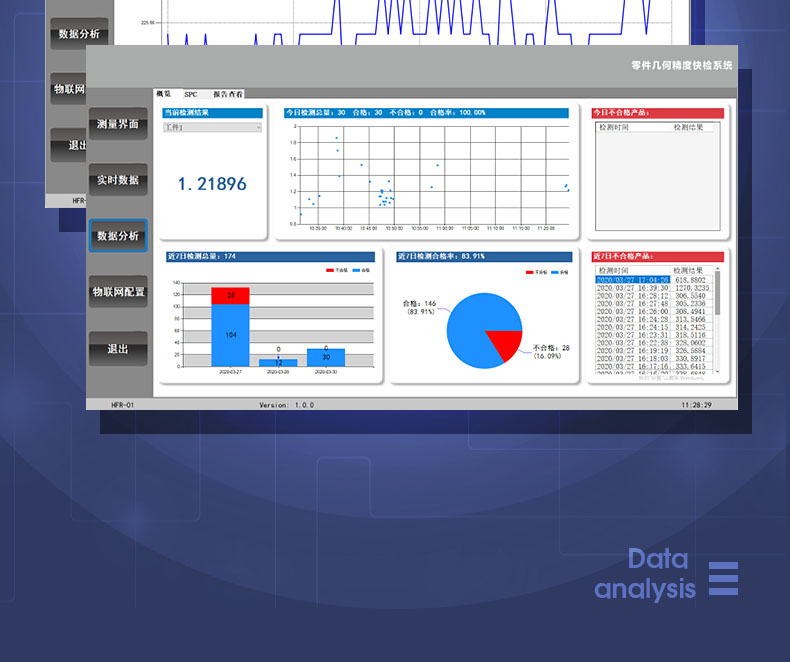This screenshot has height=662, width=790.
Task: Click the blue 104 bar segment
Action: point(230,335)
